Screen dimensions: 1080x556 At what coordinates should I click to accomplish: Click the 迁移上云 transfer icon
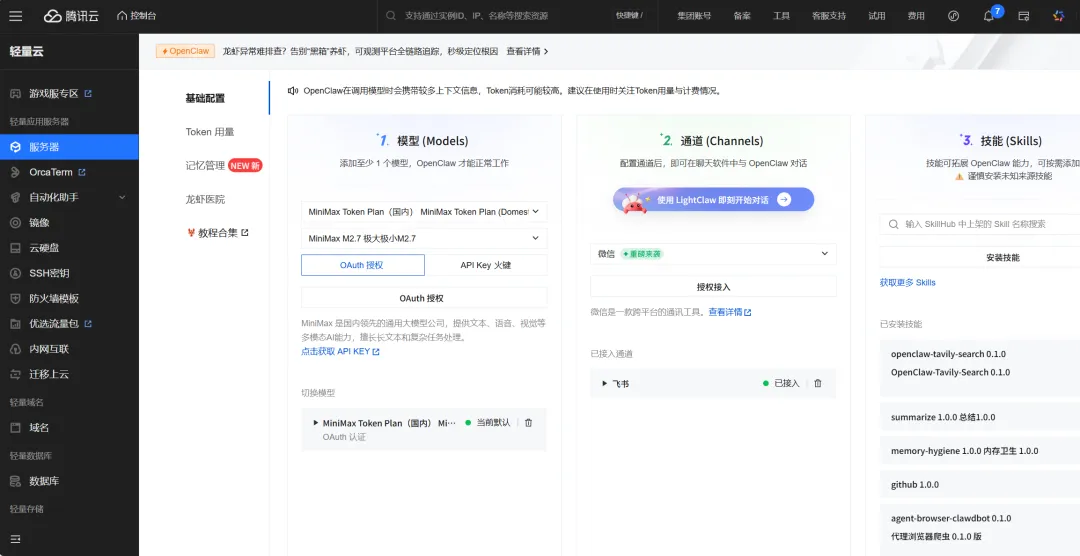click(x=15, y=374)
